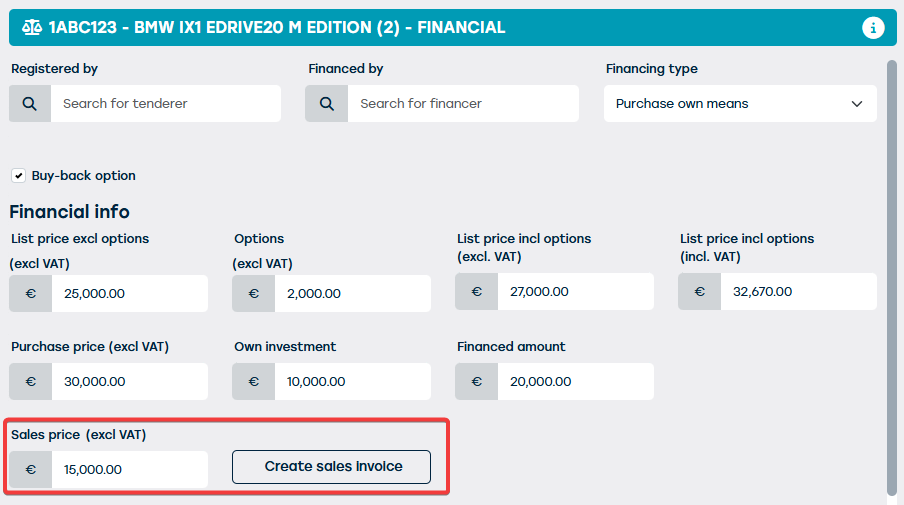Screen dimensions: 904x505
Task: Click the euro icon beside Purchase price
Action: tap(30, 382)
